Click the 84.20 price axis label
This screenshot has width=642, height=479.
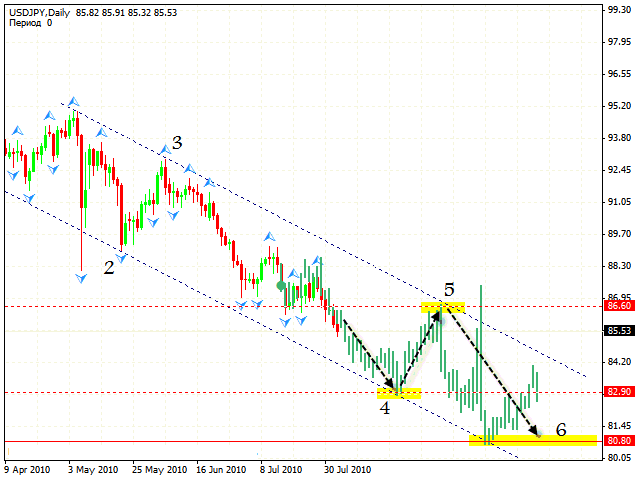(x=619, y=362)
